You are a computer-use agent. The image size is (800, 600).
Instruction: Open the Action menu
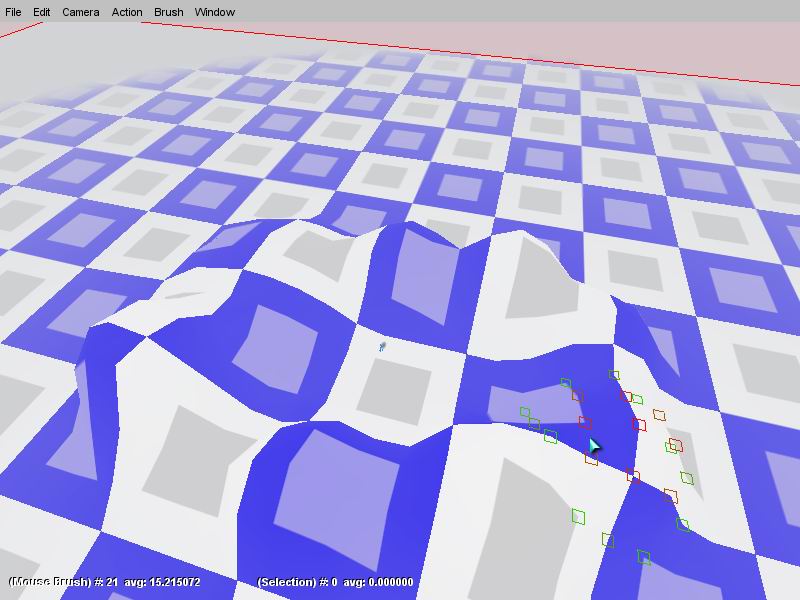click(x=127, y=12)
